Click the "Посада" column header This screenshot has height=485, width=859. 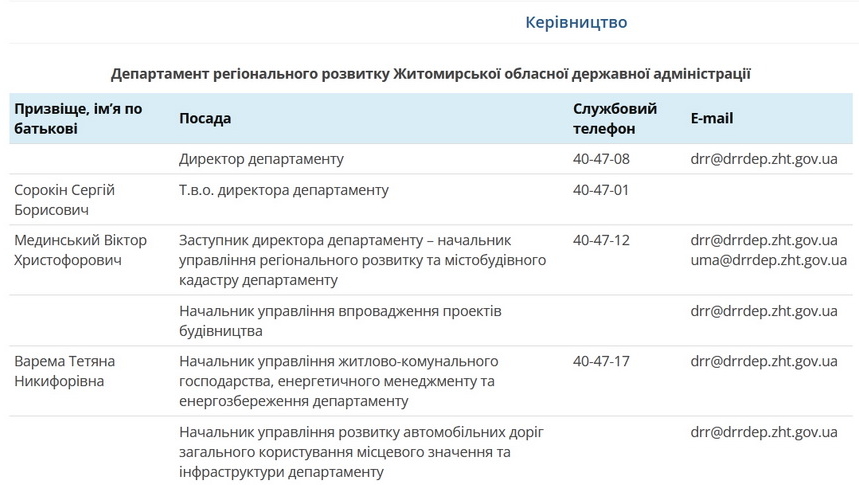click(x=205, y=118)
